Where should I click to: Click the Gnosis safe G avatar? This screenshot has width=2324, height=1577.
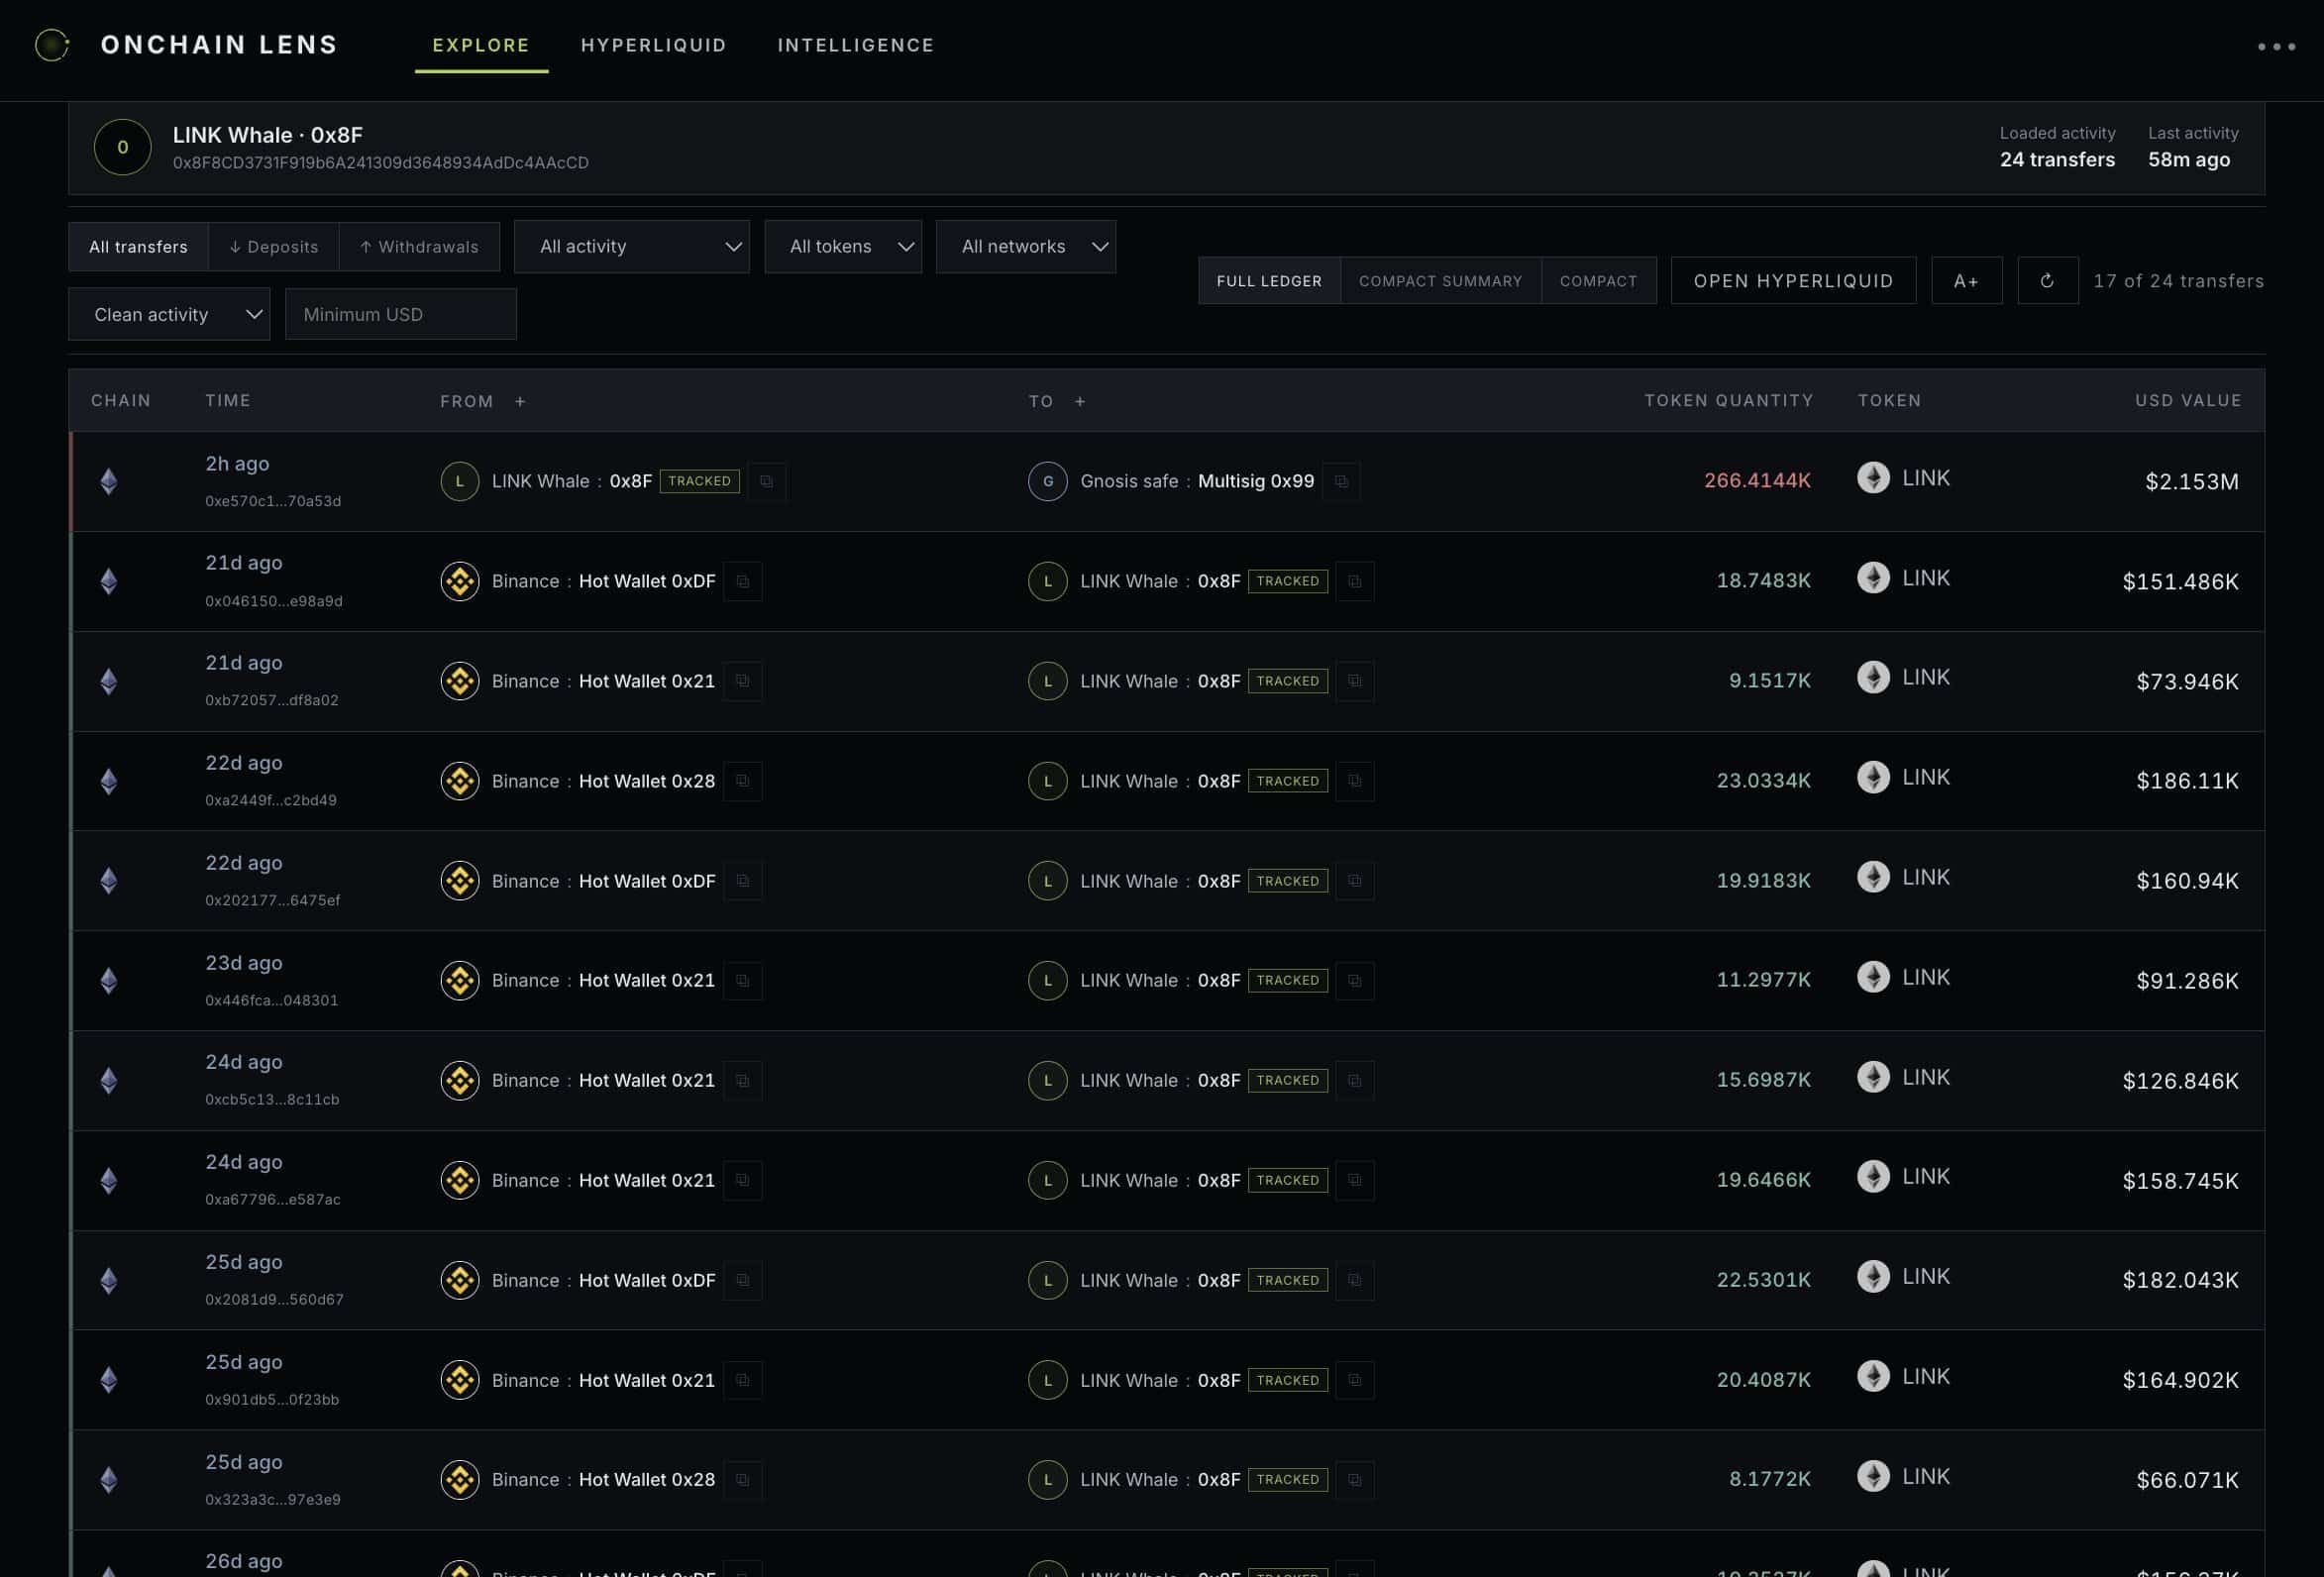(x=1048, y=482)
